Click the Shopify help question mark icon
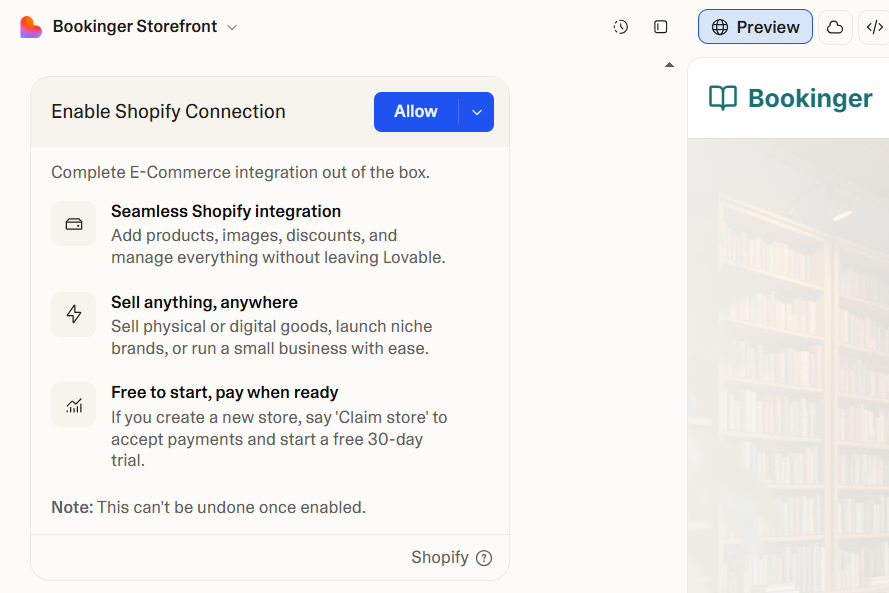This screenshot has width=889, height=593. pos(484,558)
